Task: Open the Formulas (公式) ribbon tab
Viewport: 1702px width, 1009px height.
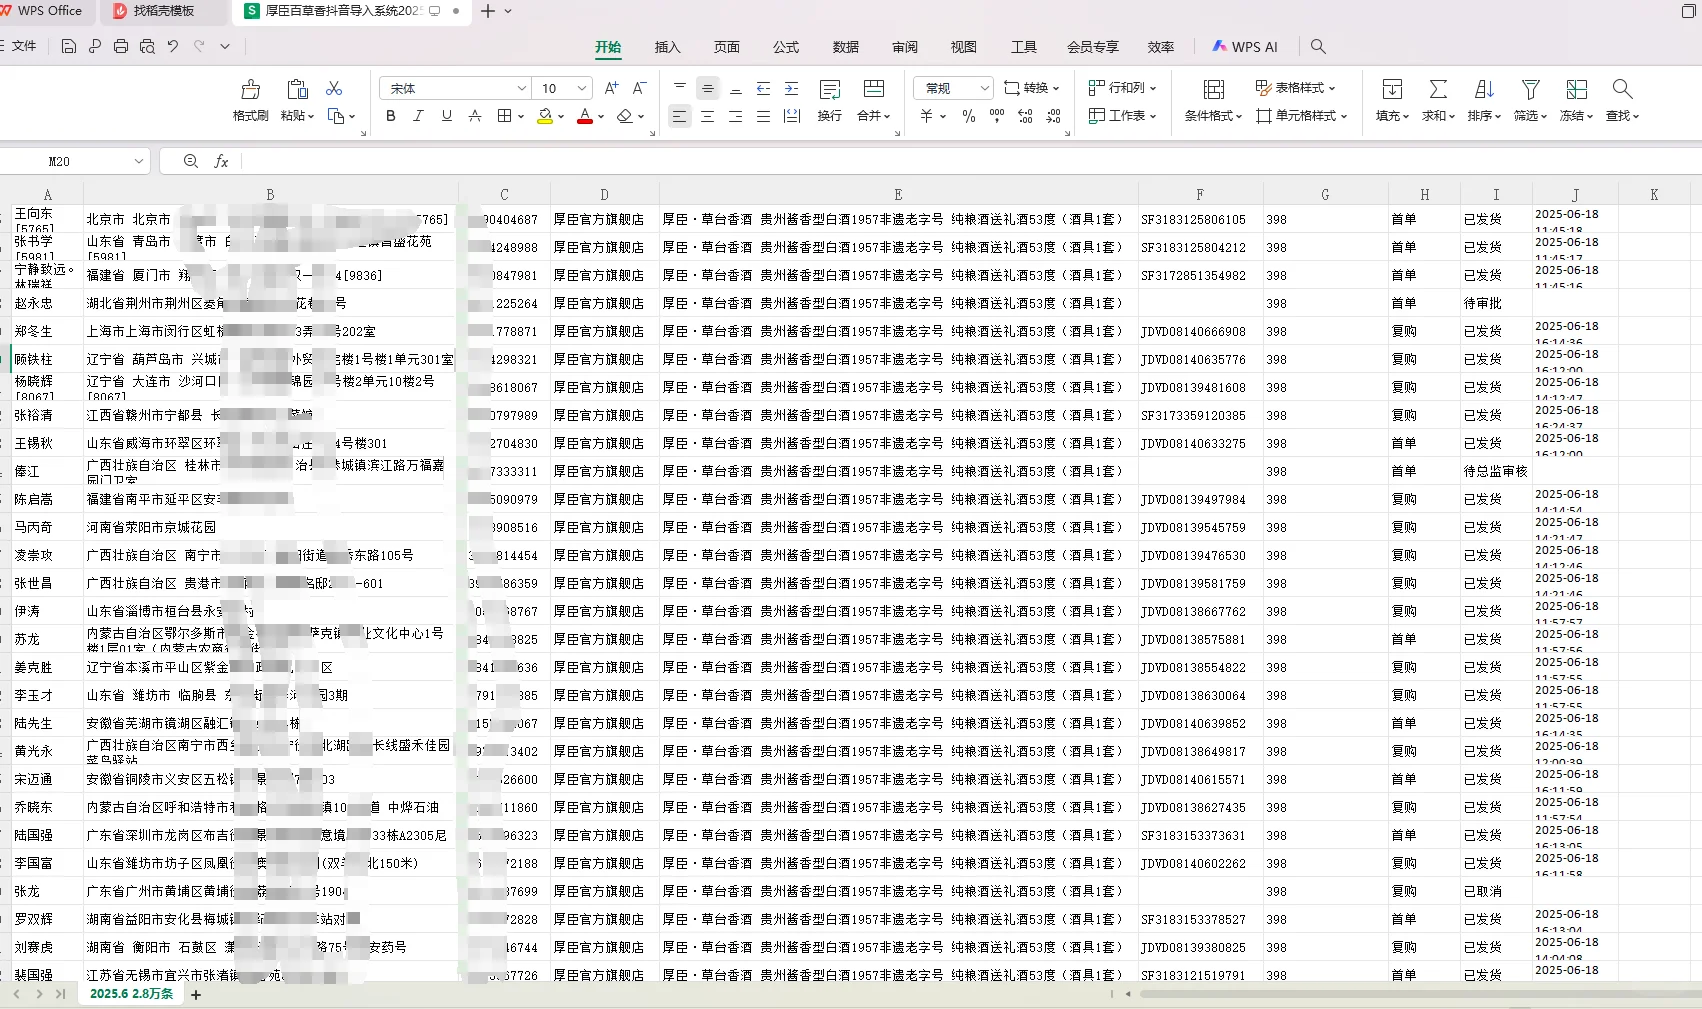Action: tap(786, 47)
